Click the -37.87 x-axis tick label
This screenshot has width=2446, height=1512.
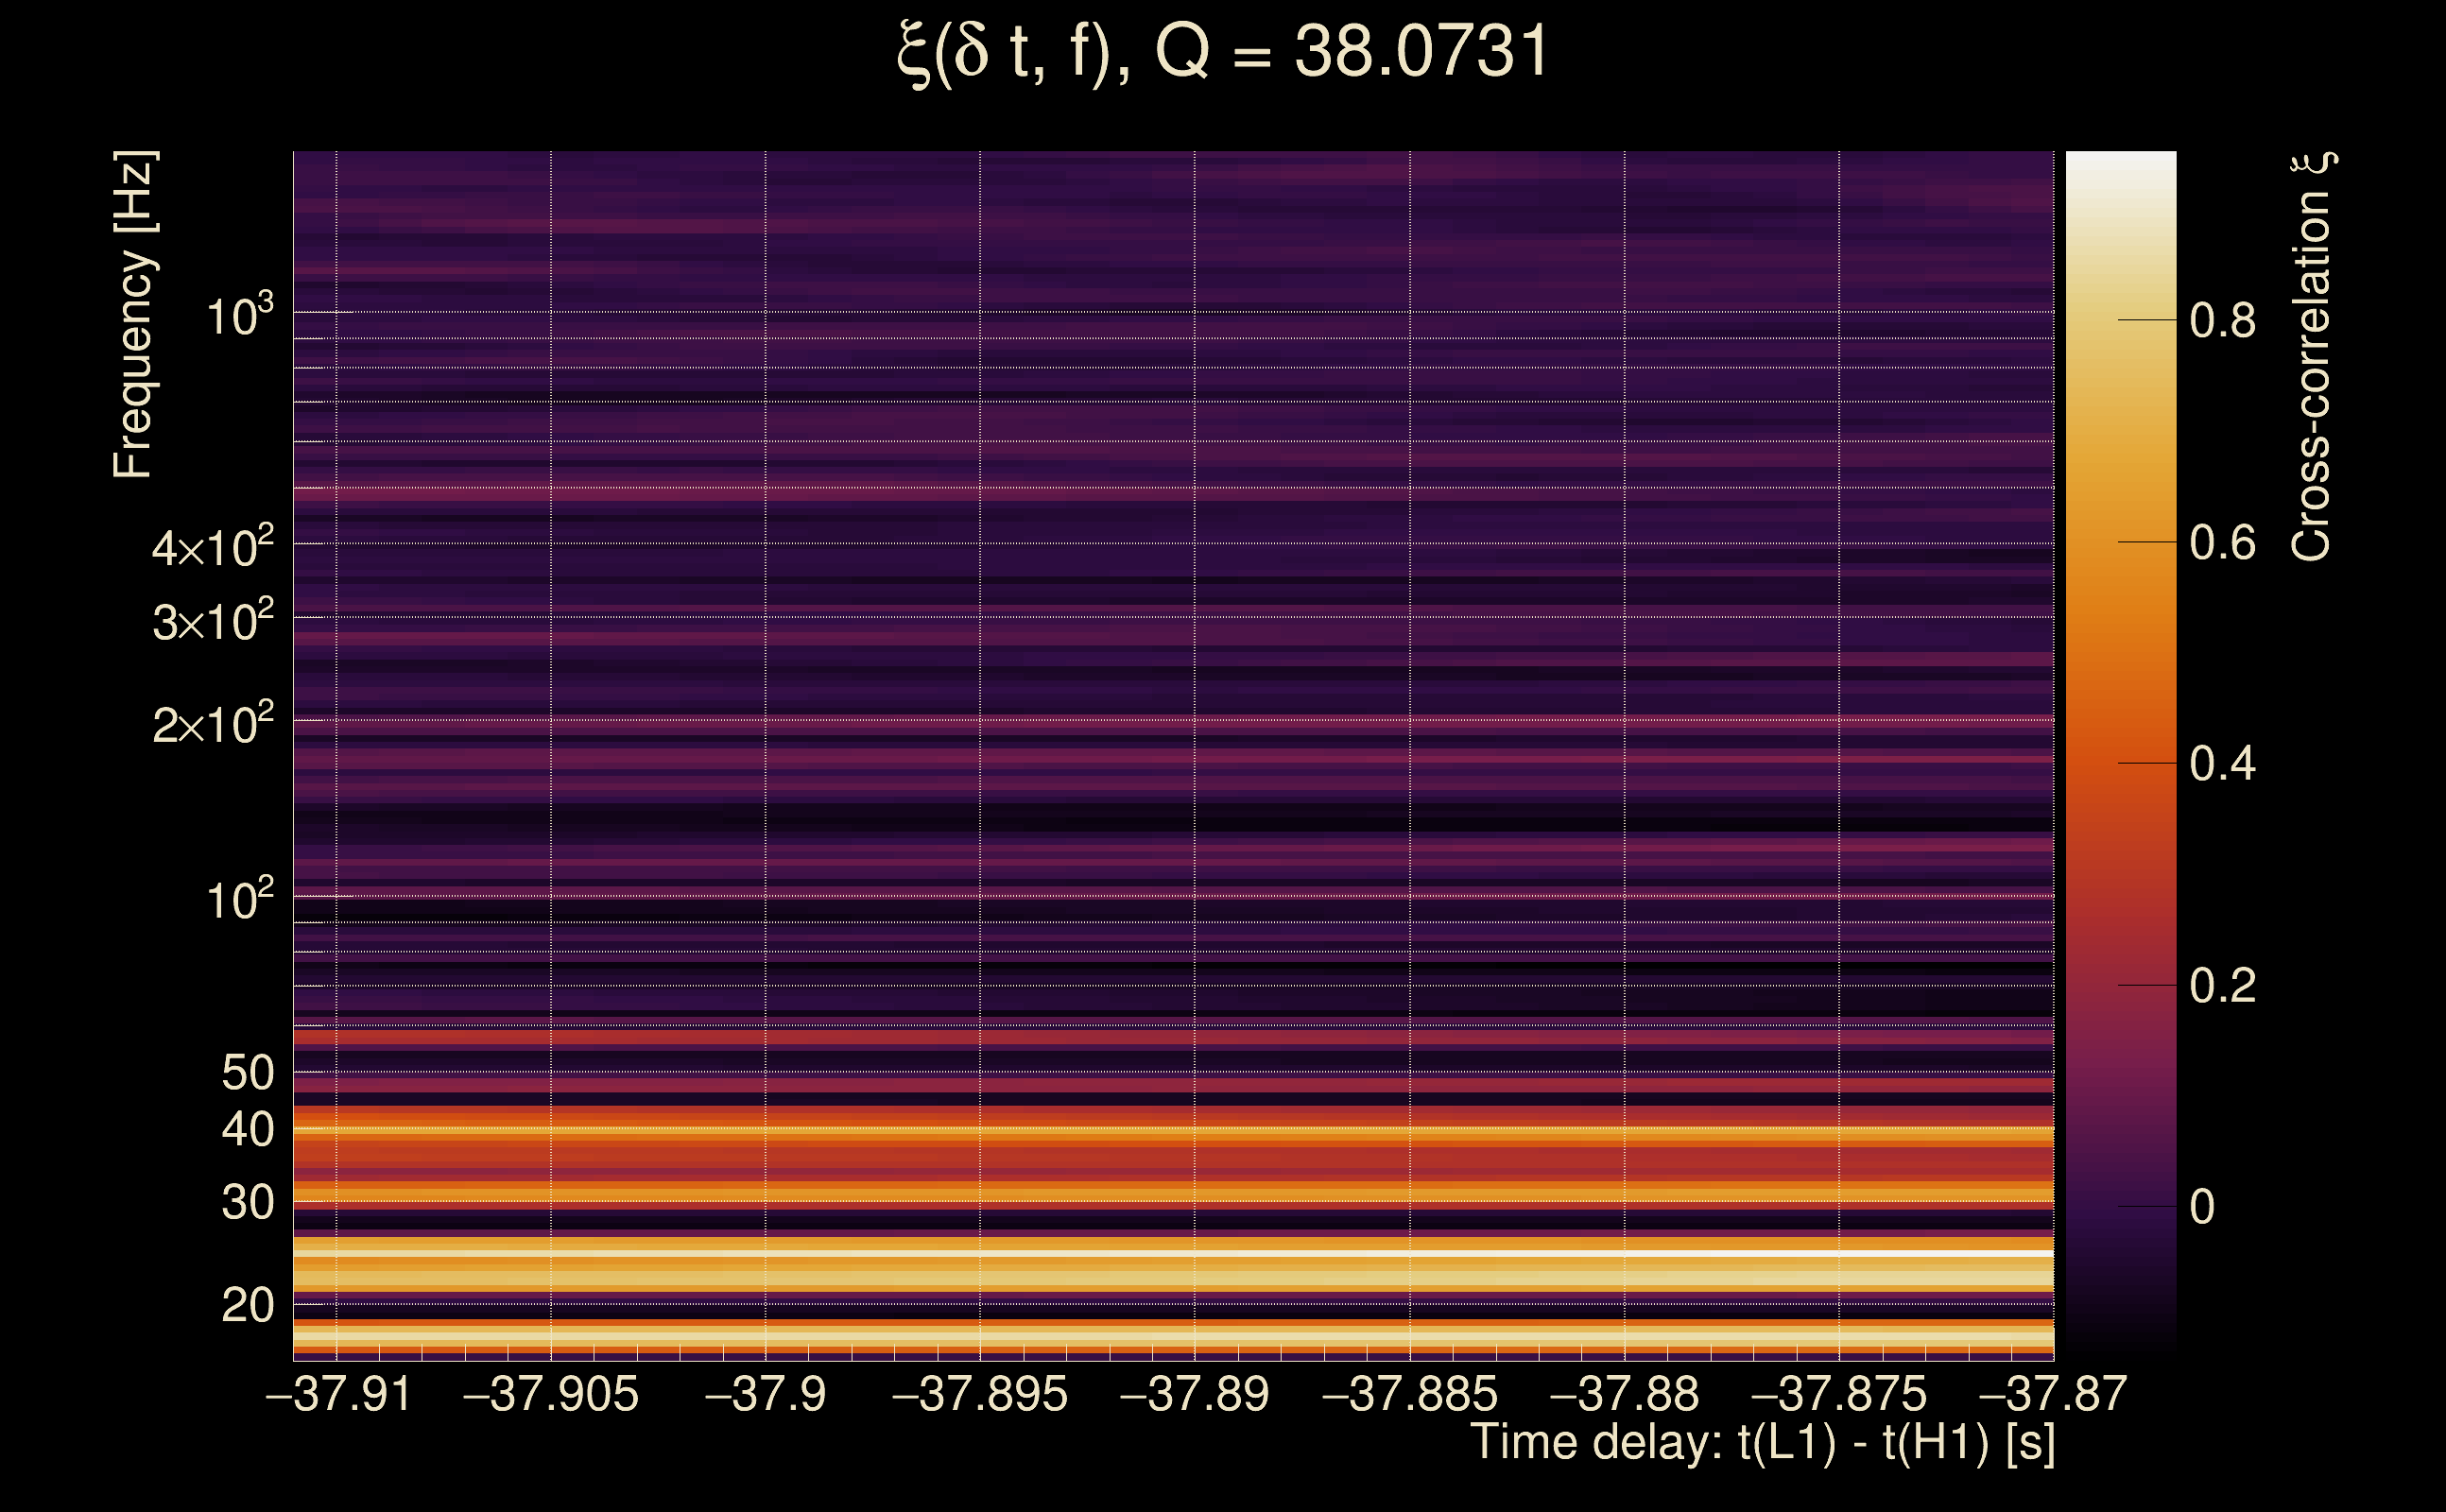(2053, 1394)
